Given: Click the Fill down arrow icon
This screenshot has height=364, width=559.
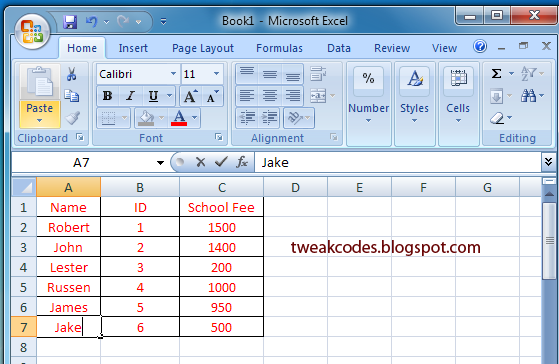Looking at the screenshot, I should pyautogui.click(x=496, y=96).
